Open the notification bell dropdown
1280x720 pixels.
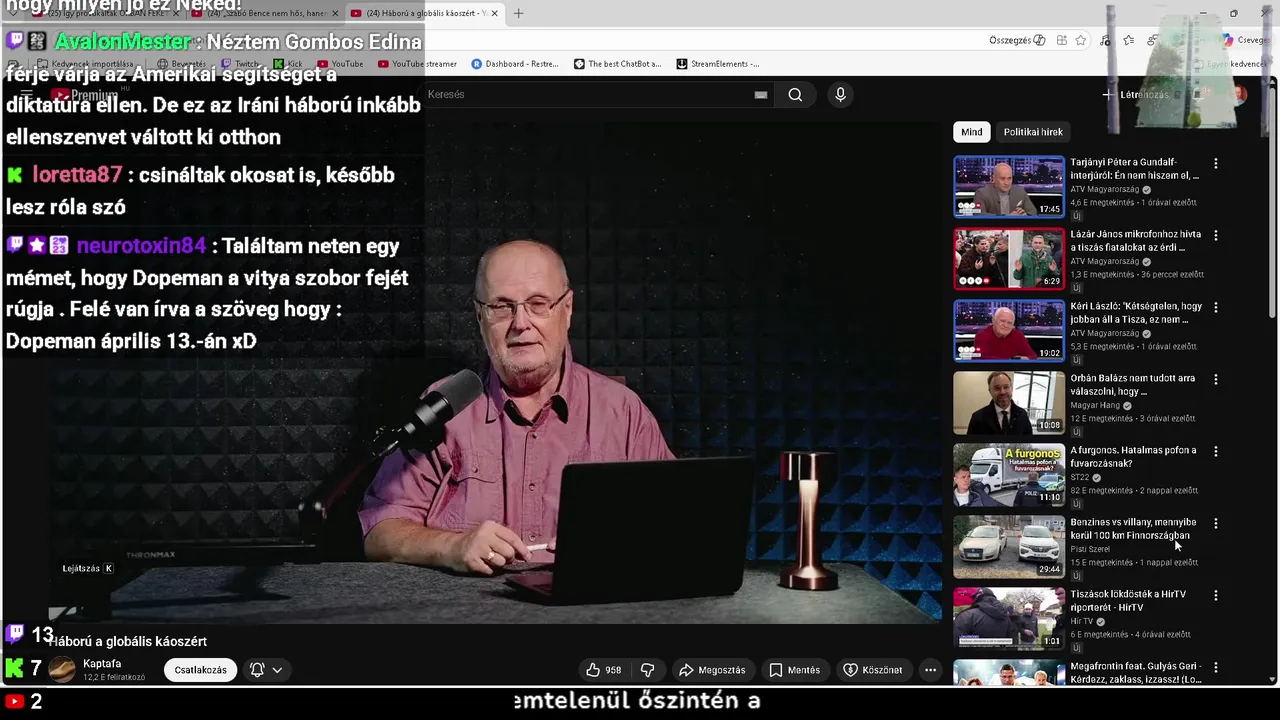coord(266,670)
